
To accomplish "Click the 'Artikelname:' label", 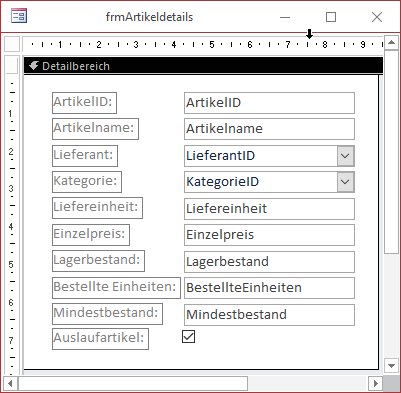I will (x=95, y=129).
